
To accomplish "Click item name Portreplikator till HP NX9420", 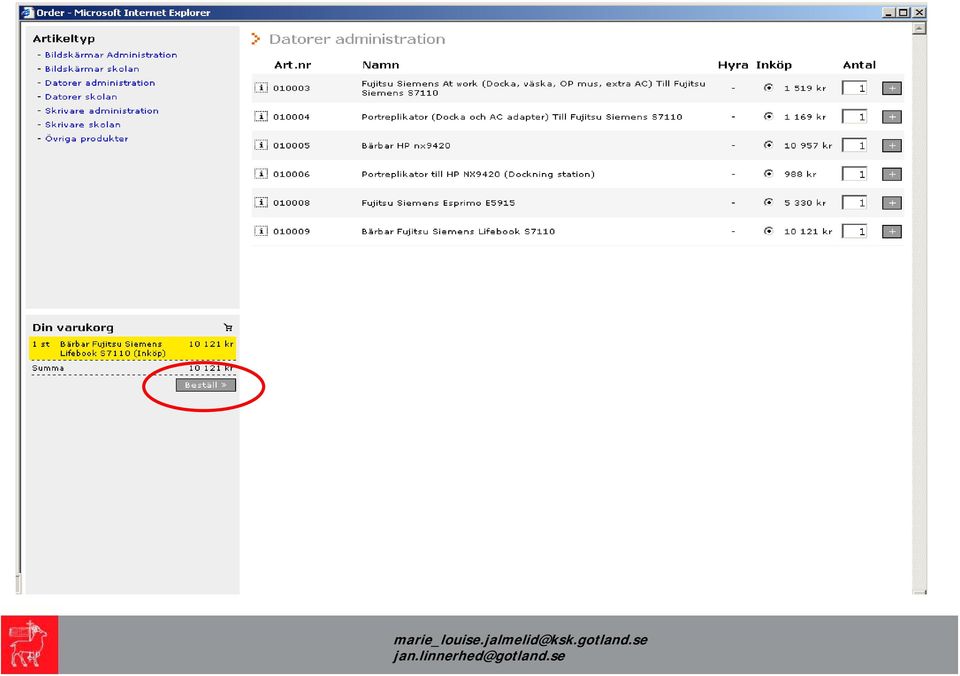I will point(478,175).
